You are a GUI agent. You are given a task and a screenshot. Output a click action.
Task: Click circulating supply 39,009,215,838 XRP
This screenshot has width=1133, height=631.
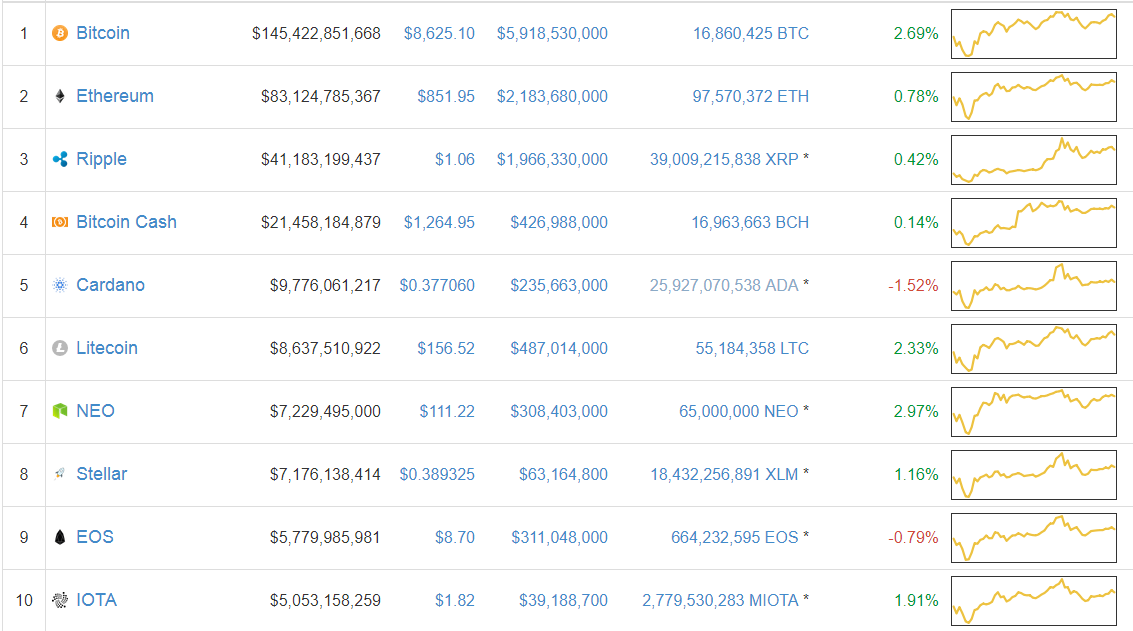[x=724, y=159]
